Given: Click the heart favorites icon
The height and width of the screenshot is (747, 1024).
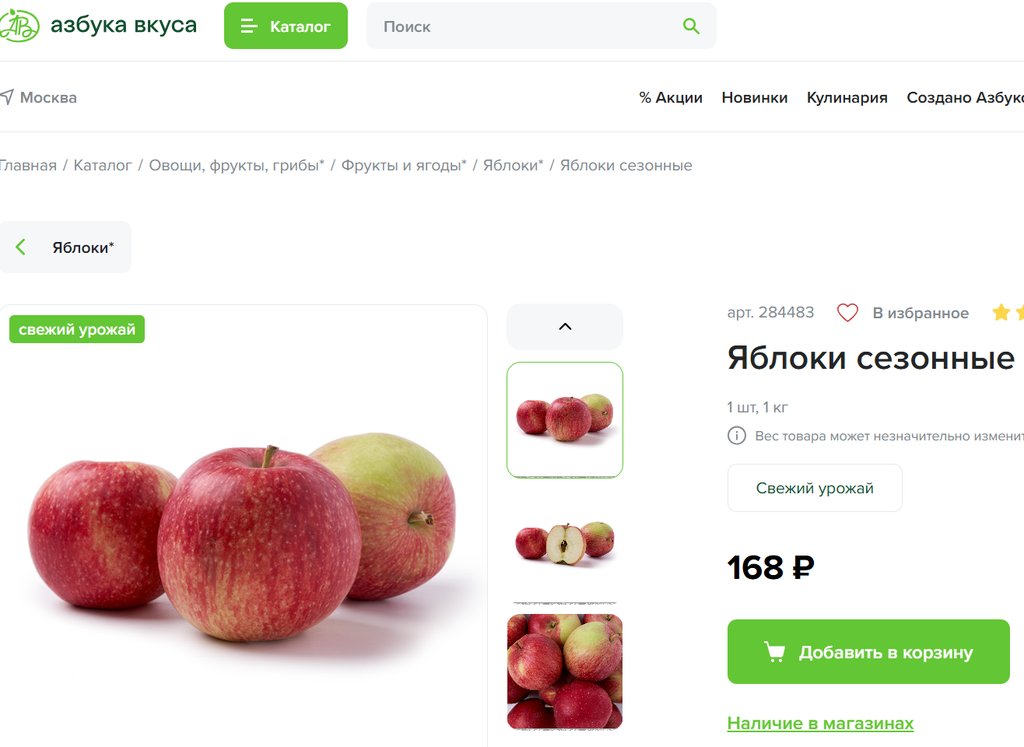Looking at the screenshot, I should click(x=848, y=313).
